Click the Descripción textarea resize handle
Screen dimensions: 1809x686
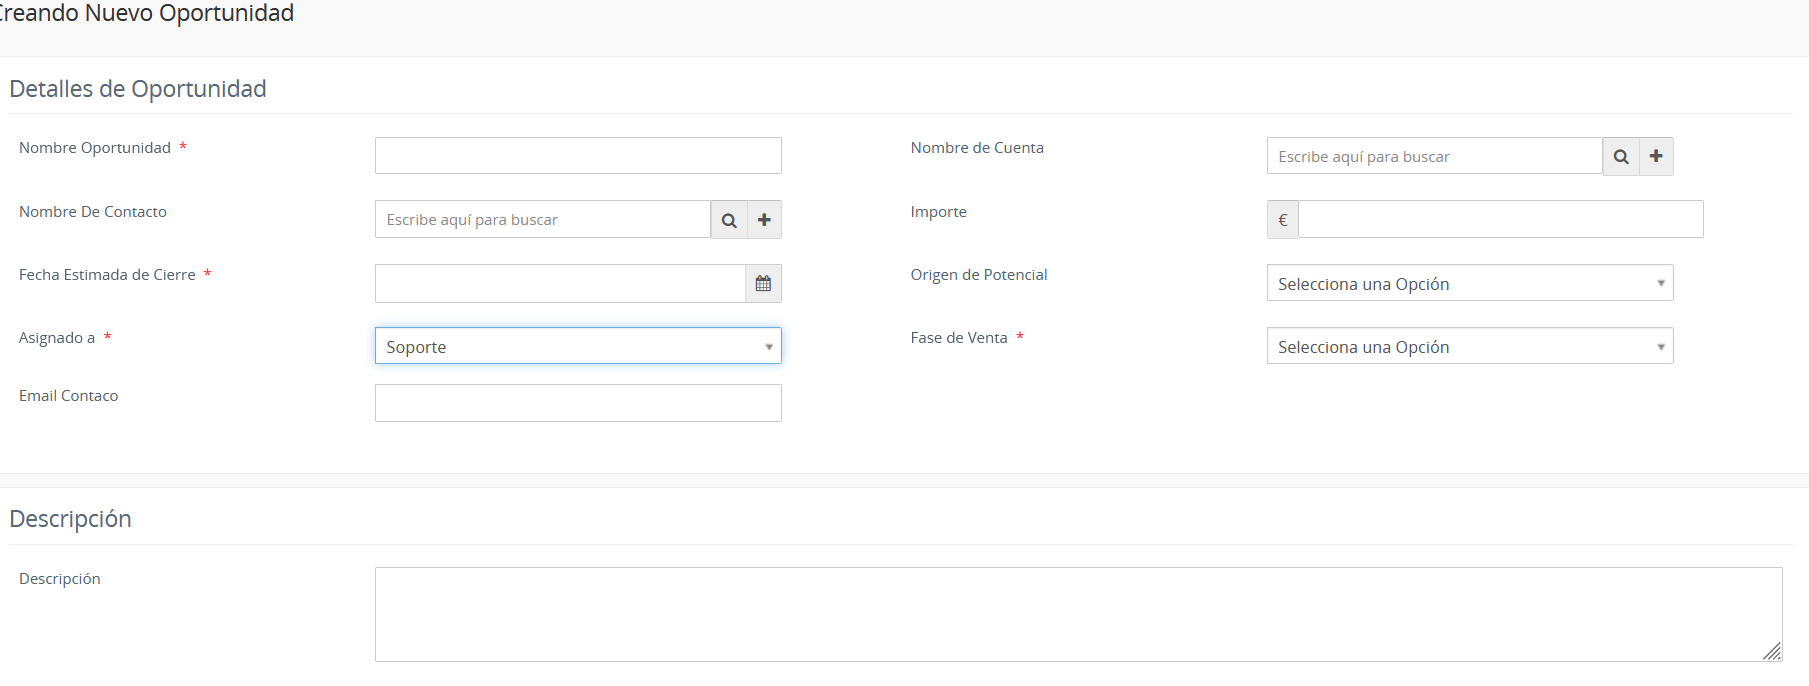[1772, 652]
